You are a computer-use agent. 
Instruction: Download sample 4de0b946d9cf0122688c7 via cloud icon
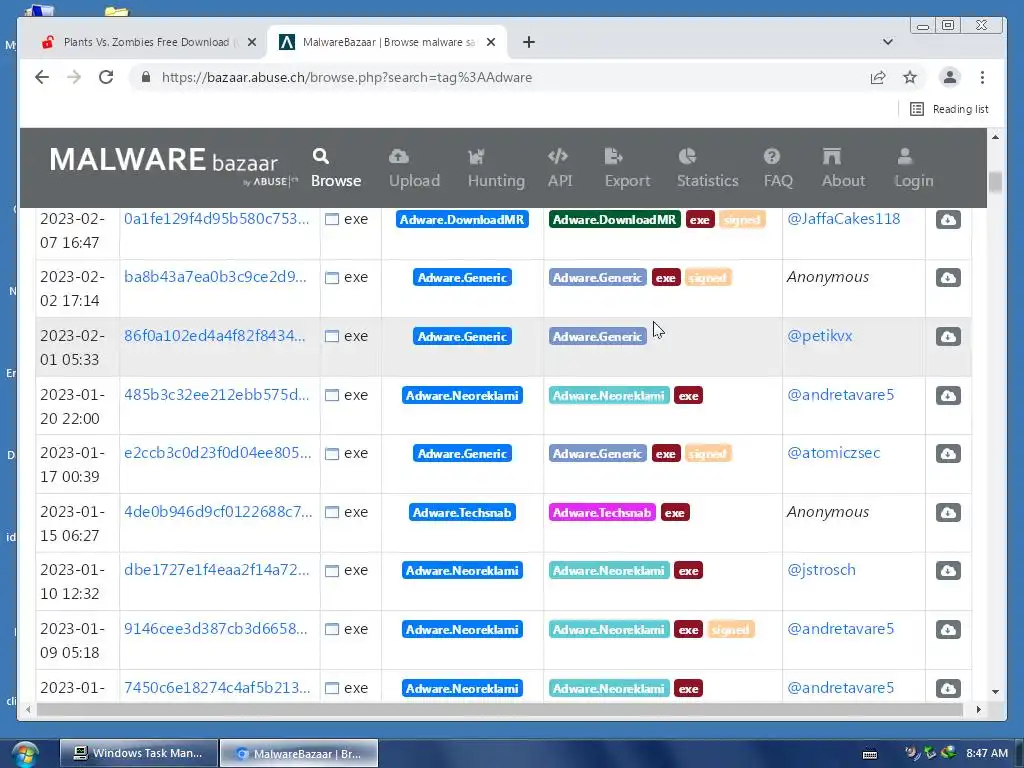[948, 512]
